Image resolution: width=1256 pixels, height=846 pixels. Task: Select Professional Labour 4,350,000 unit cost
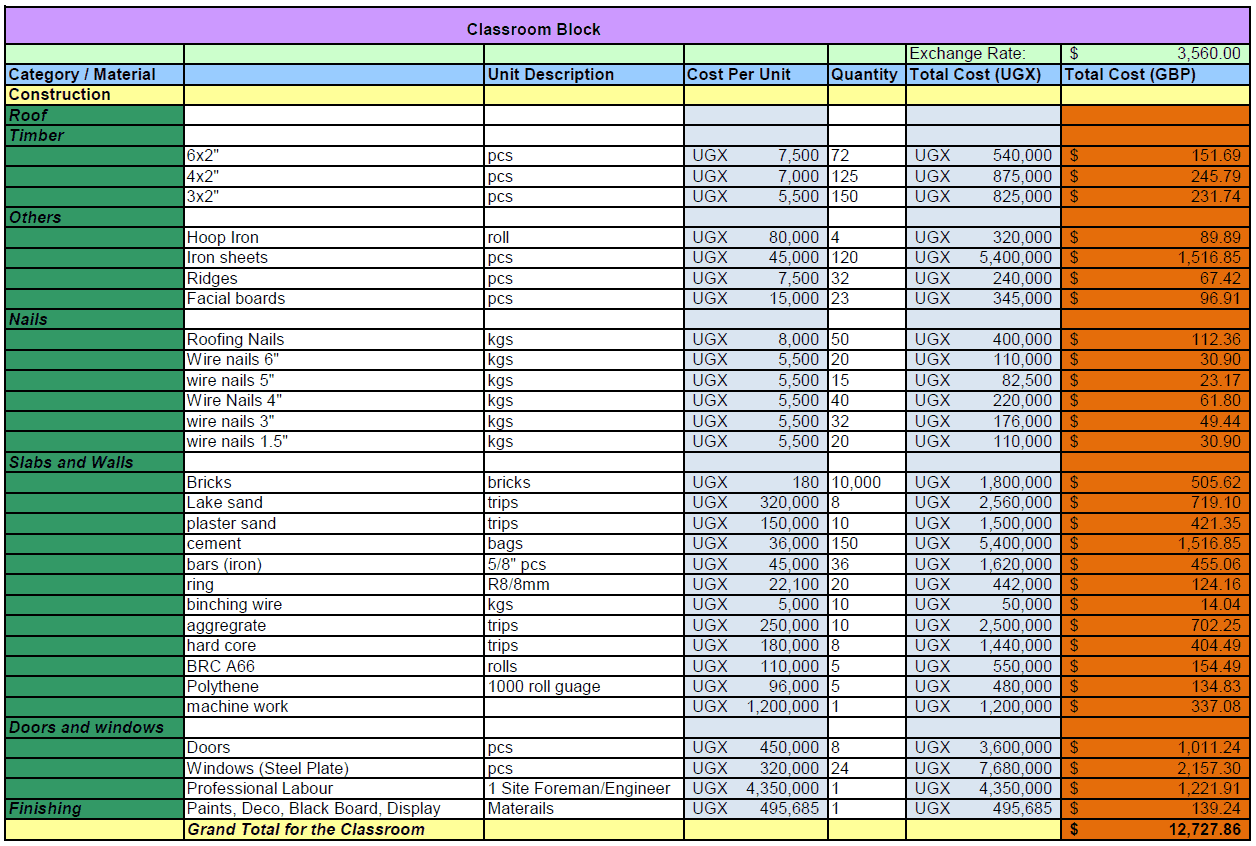756,788
